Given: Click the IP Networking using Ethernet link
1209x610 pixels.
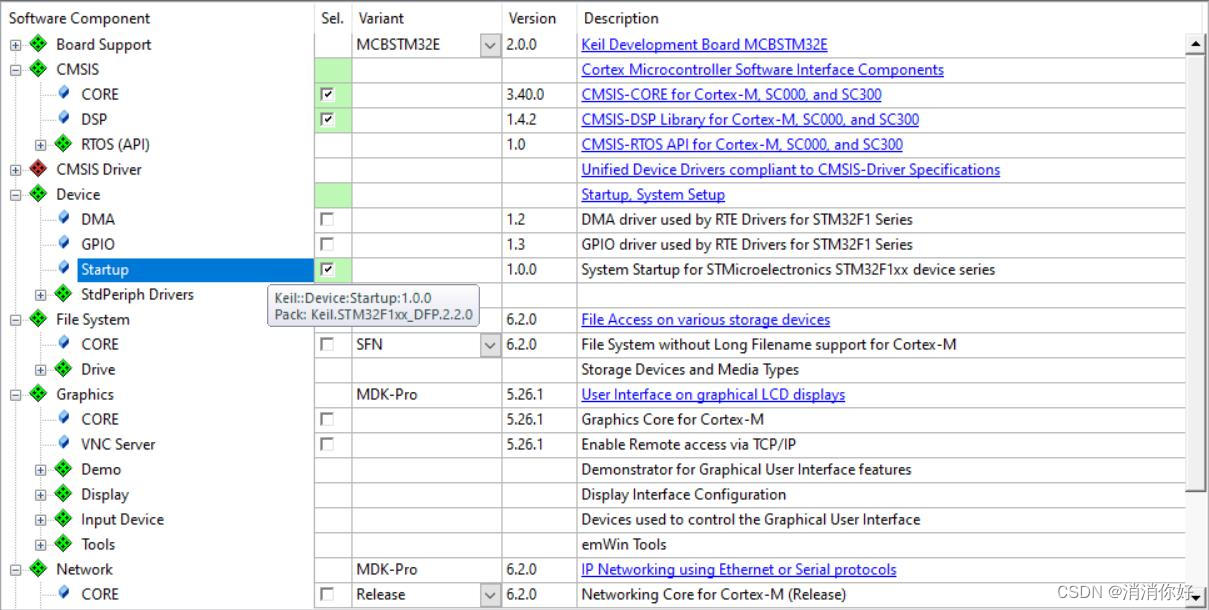Looking at the screenshot, I should pyautogui.click(x=738, y=569).
